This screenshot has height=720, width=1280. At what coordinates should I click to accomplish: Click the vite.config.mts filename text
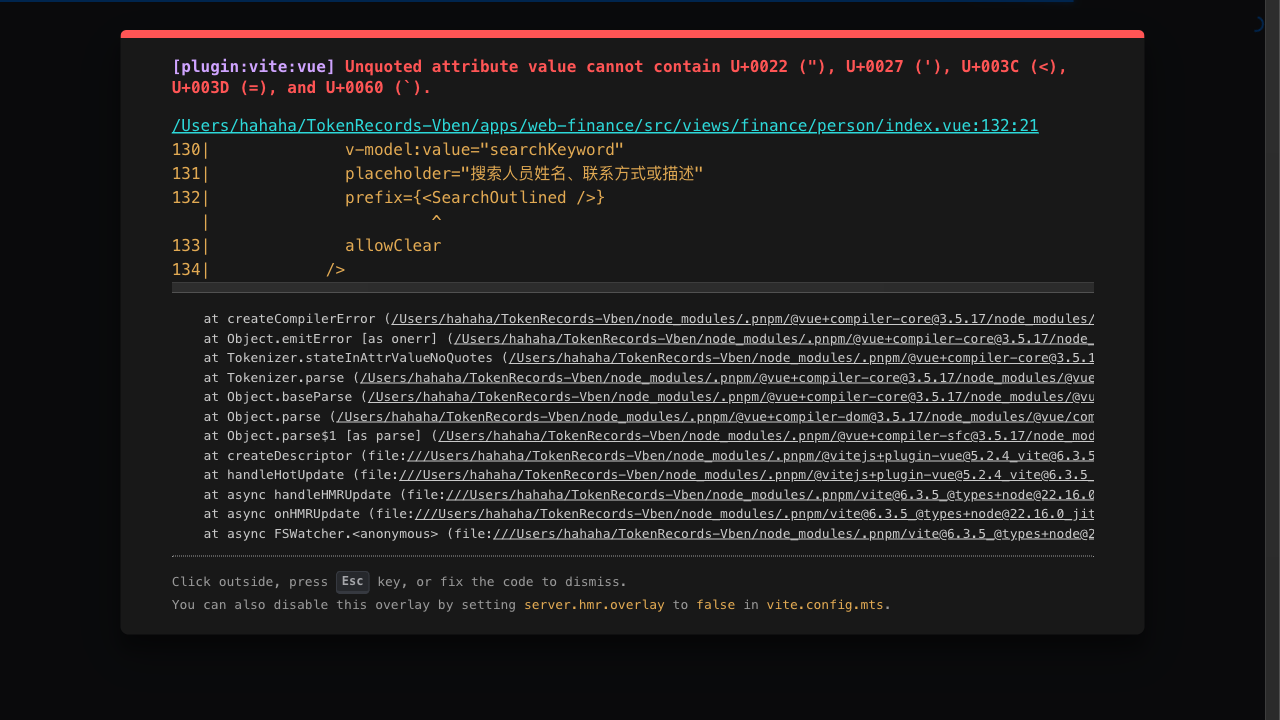(825, 605)
